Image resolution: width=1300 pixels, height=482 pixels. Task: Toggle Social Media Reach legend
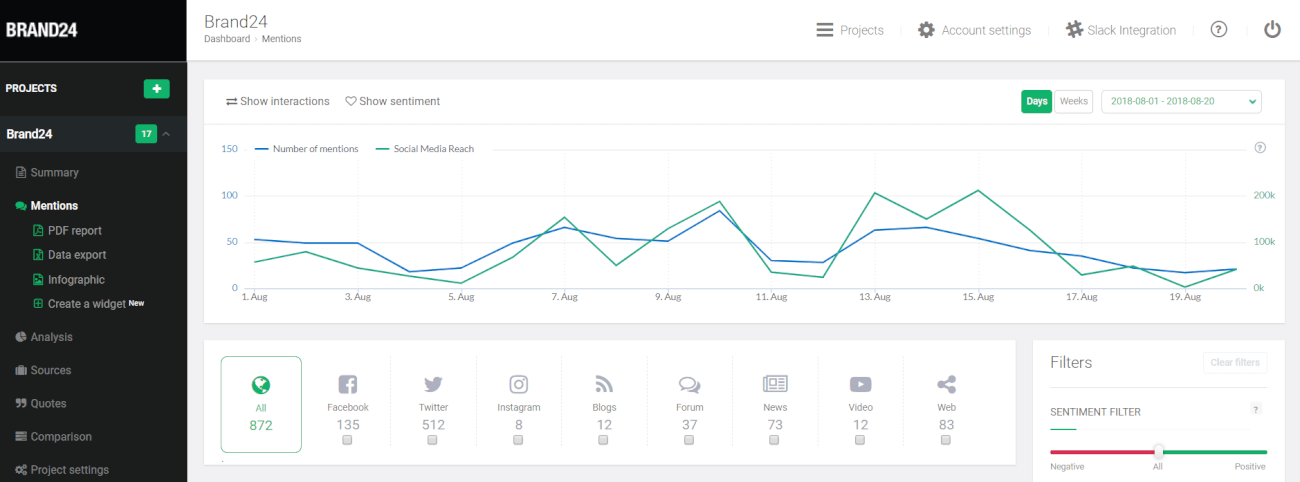424,149
